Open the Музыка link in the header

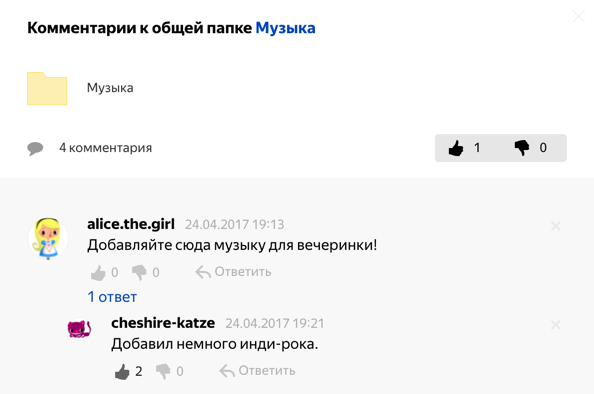click(x=285, y=28)
